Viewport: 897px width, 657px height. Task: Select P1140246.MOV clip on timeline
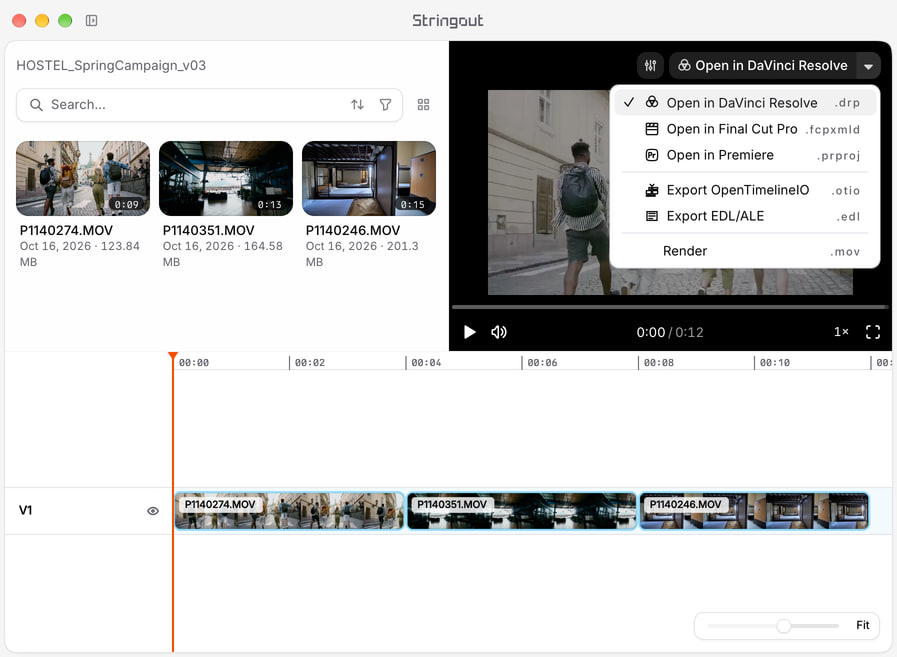pos(754,510)
